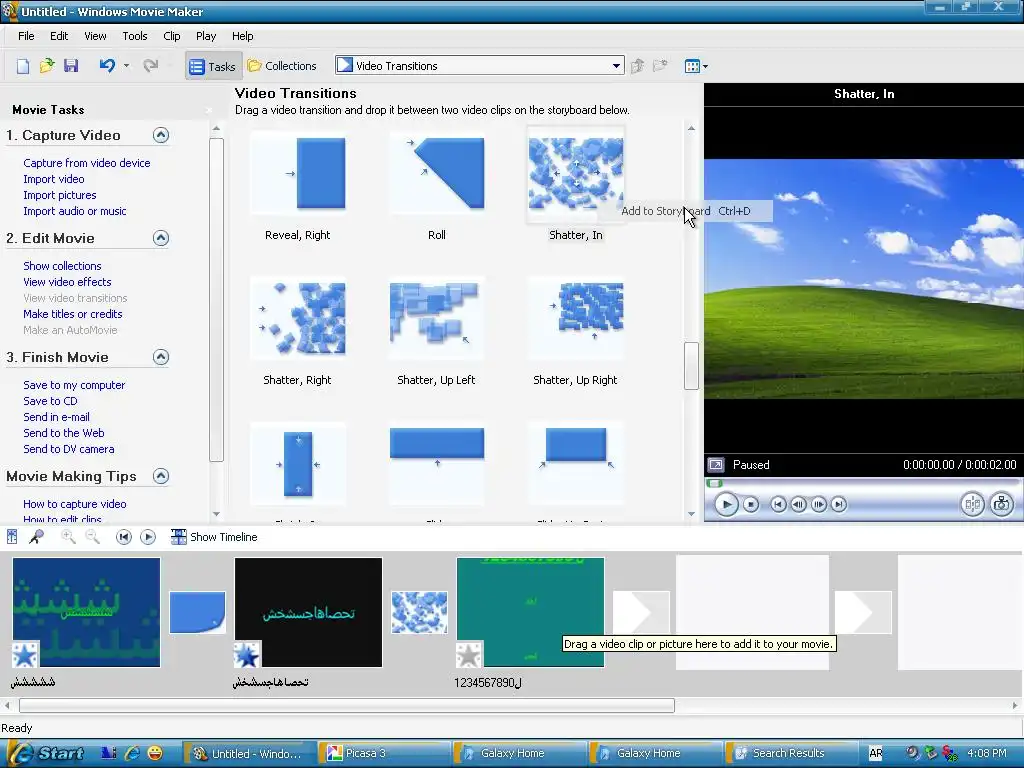Open the View menu
The image size is (1024, 768).
pyautogui.click(x=95, y=36)
